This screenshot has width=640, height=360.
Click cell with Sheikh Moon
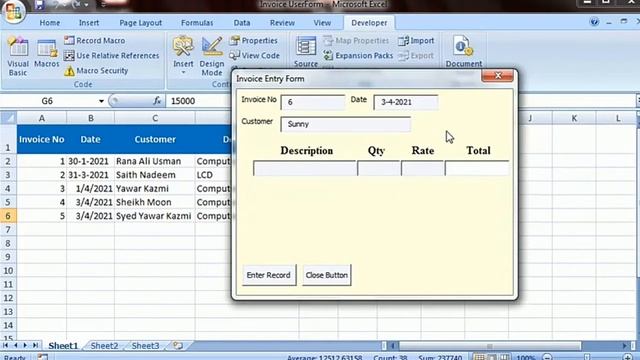coord(155,202)
